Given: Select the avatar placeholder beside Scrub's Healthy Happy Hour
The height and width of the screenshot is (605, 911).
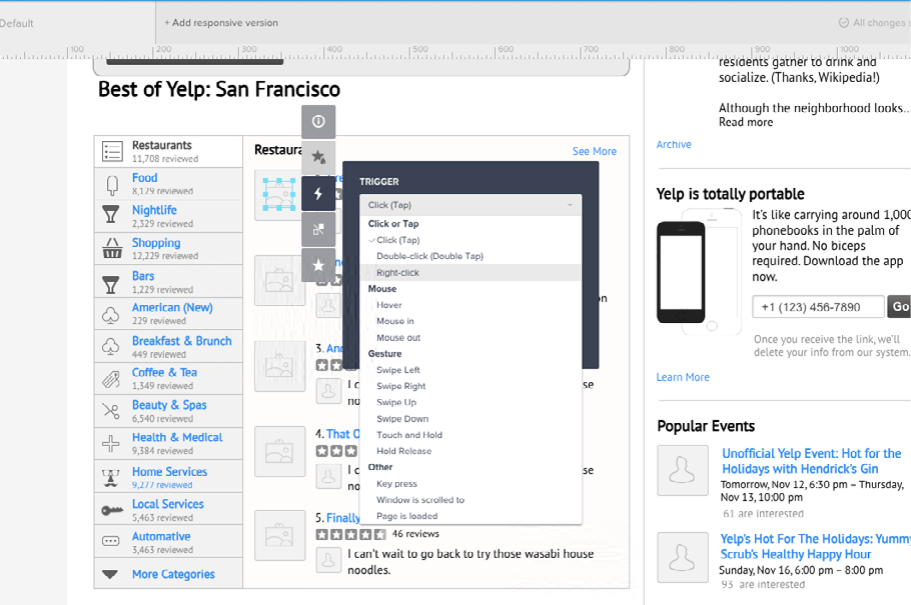Looking at the screenshot, I should 683,557.
